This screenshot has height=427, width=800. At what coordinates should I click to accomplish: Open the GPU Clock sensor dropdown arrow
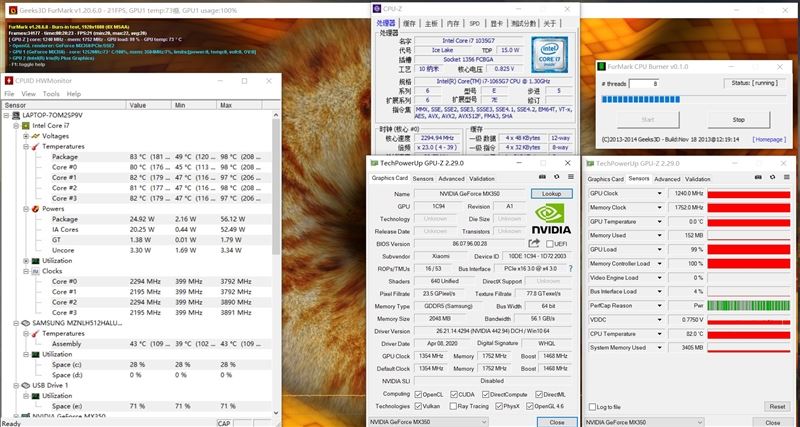click(659, 194)
